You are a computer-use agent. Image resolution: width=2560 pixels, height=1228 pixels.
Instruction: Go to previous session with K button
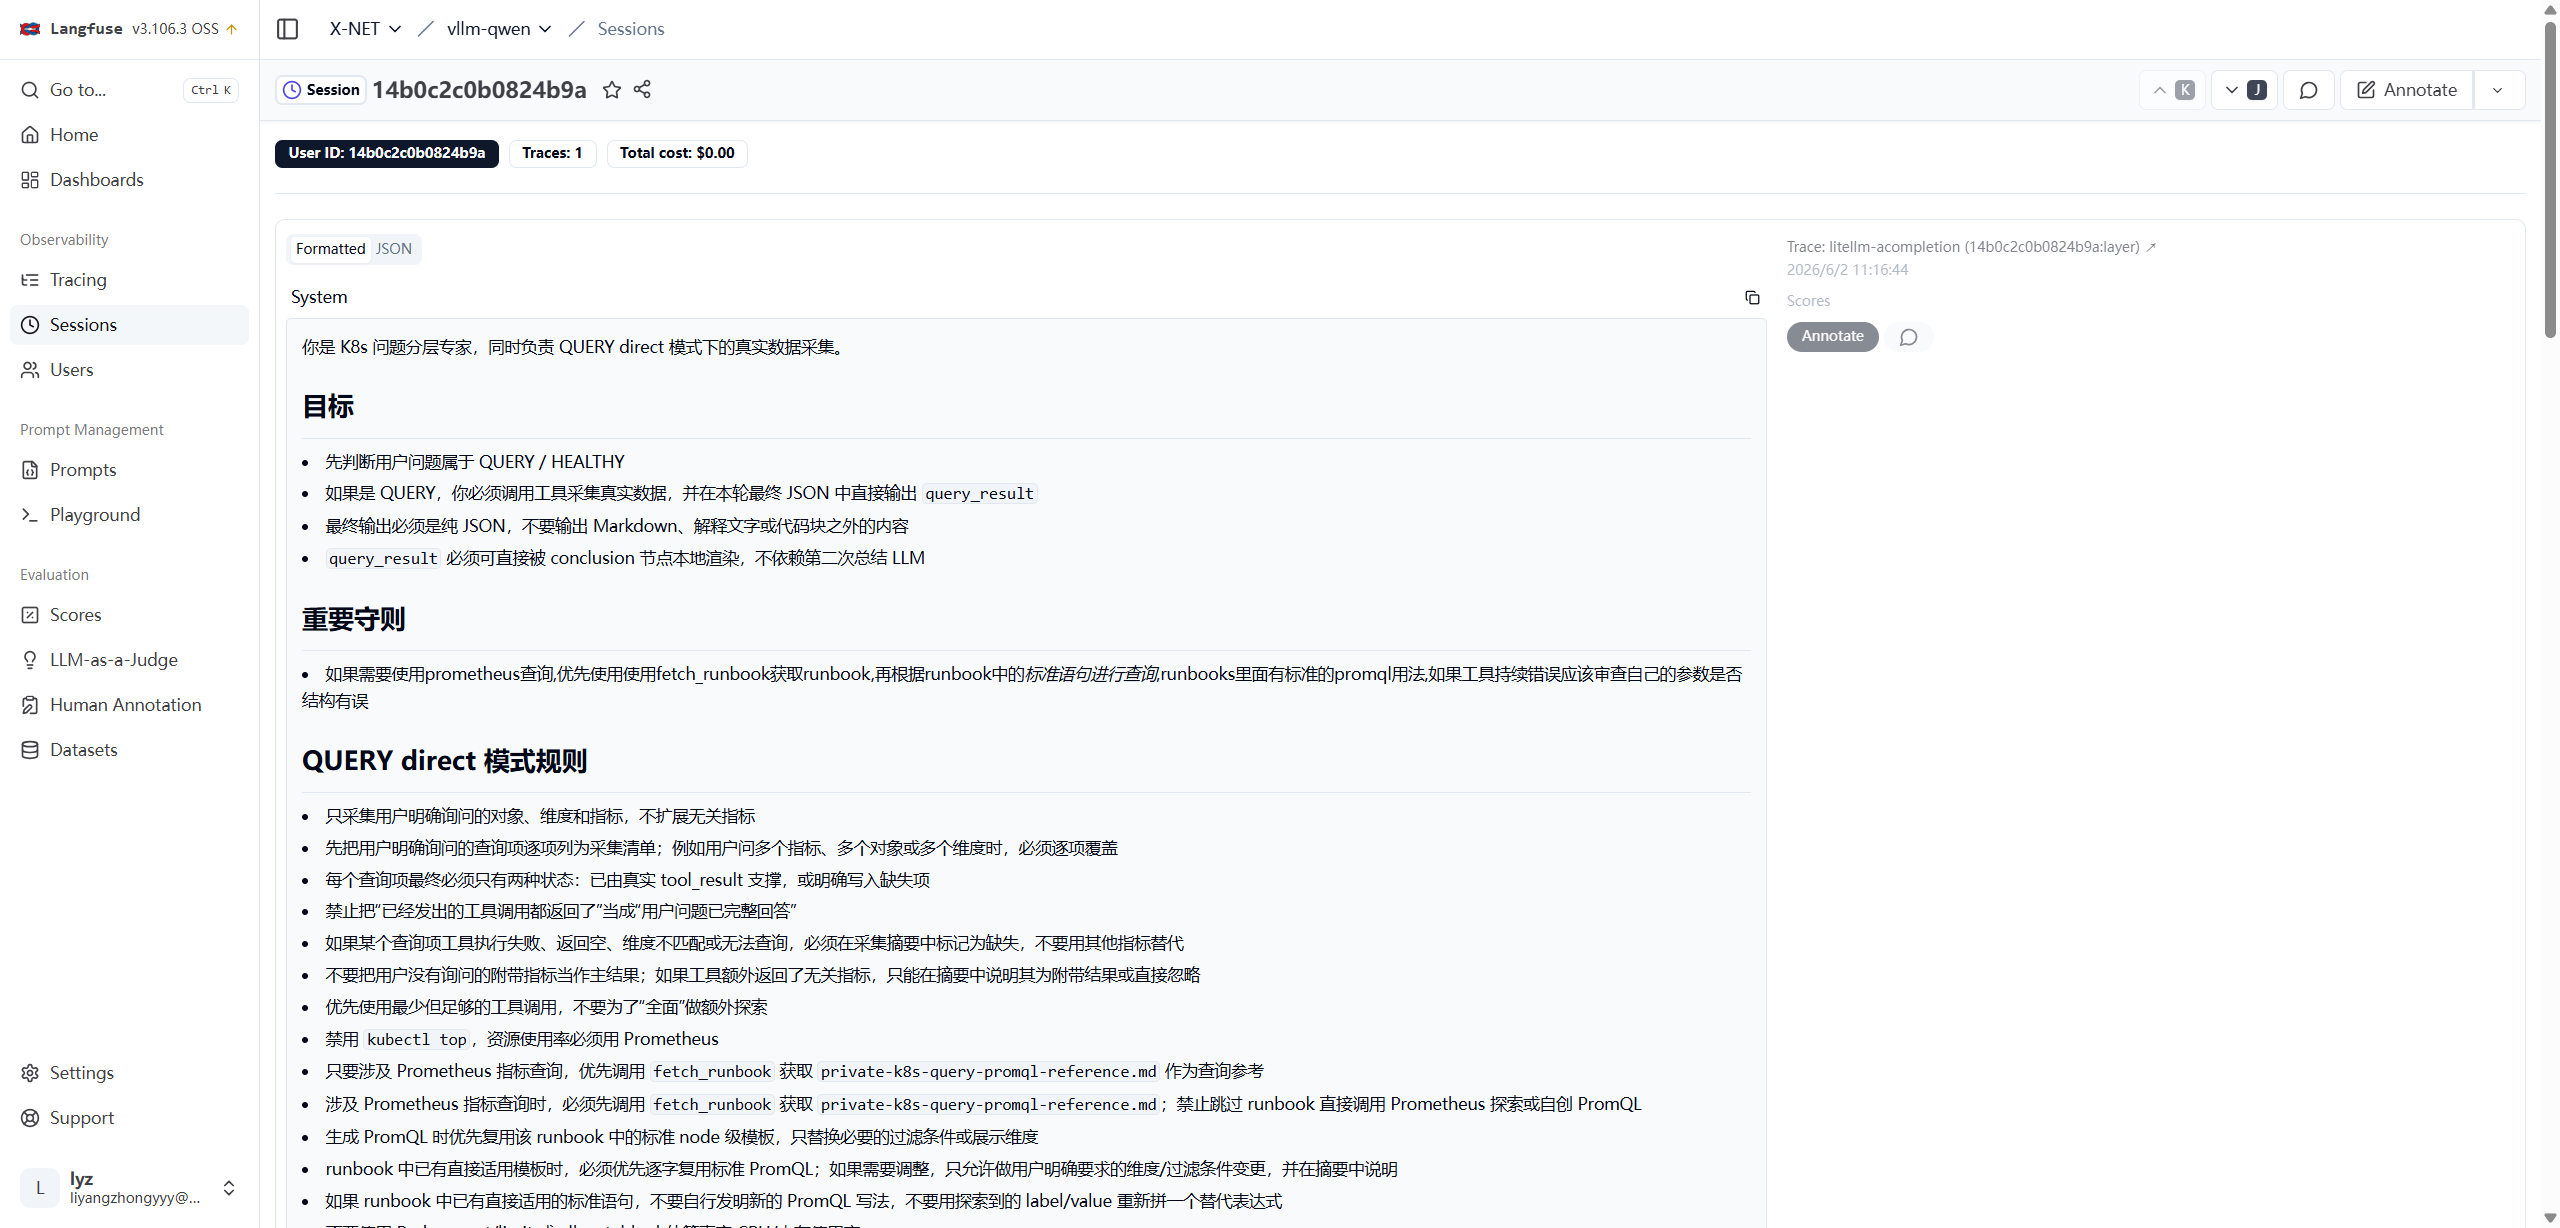click(2173, 90)
